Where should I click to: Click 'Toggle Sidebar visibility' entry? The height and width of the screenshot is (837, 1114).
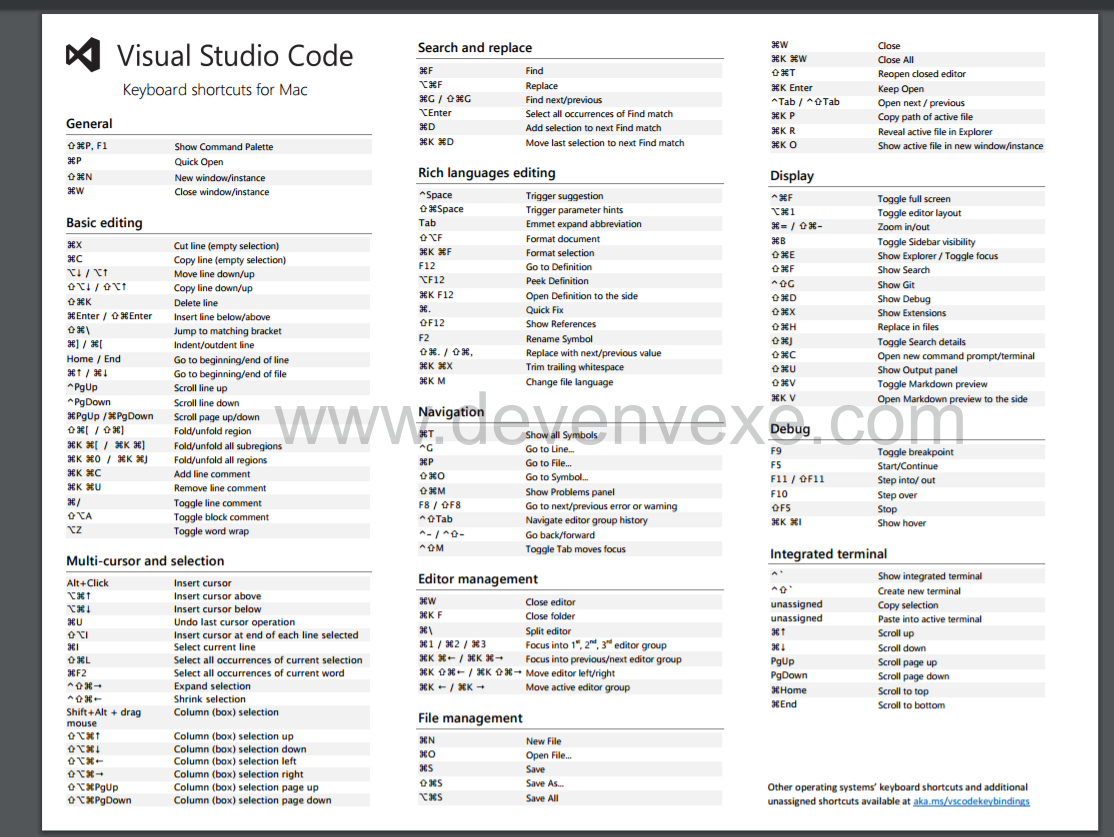pos(926,242)
